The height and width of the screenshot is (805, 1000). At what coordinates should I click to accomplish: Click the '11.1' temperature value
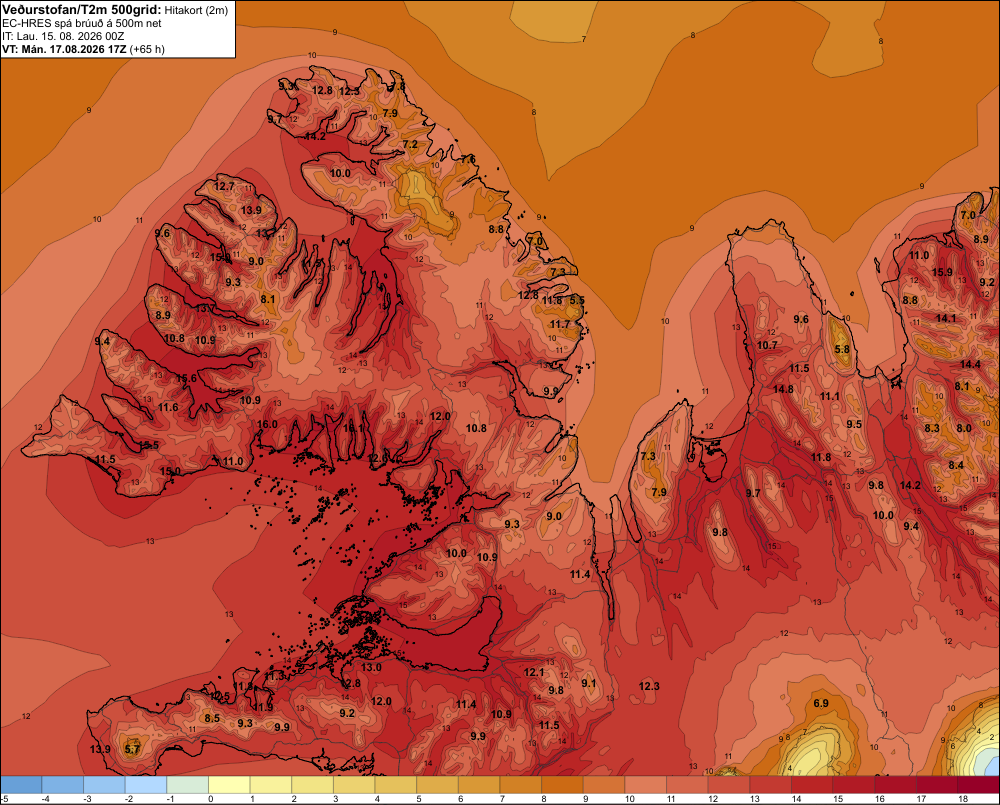pos(830,396)
